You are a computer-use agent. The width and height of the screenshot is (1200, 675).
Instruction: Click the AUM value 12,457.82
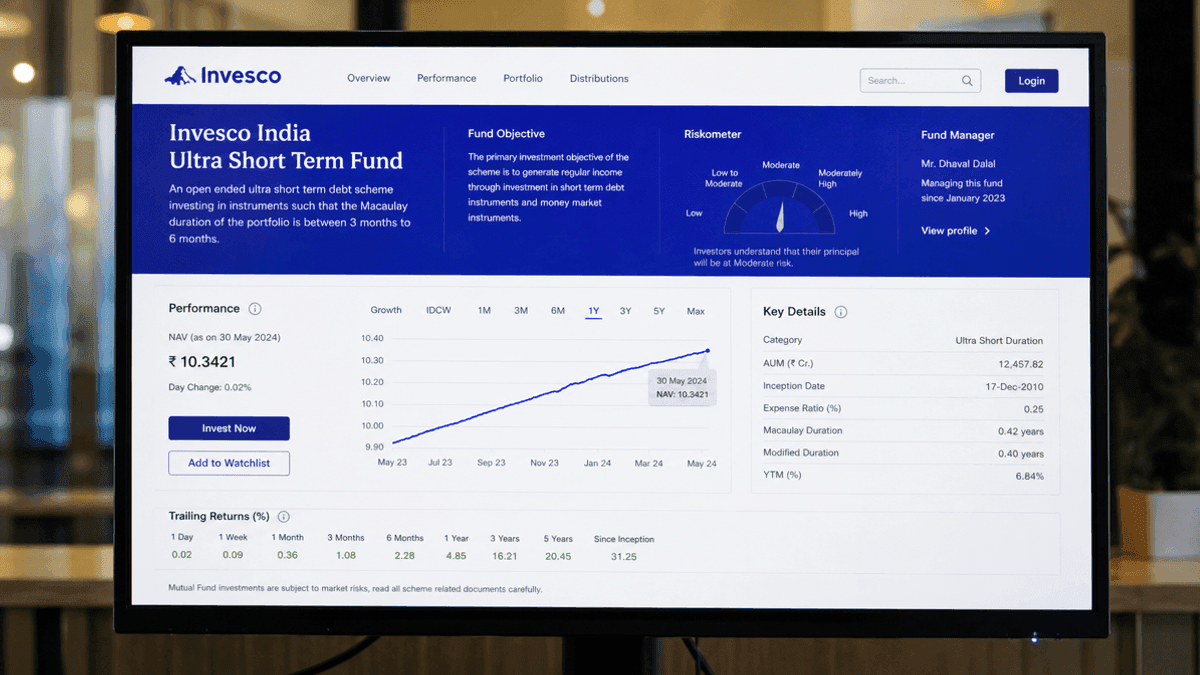[x=1021, y=365]
